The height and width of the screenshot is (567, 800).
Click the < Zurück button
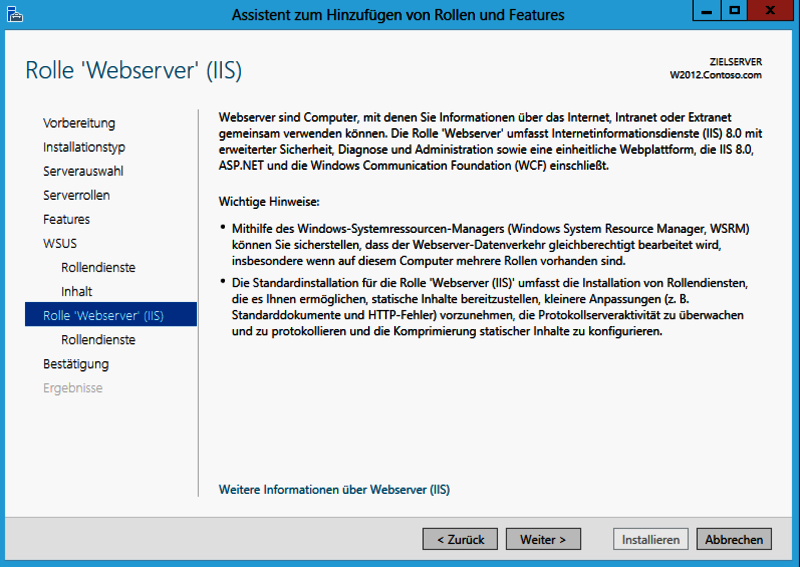click(x=460, y=539)
